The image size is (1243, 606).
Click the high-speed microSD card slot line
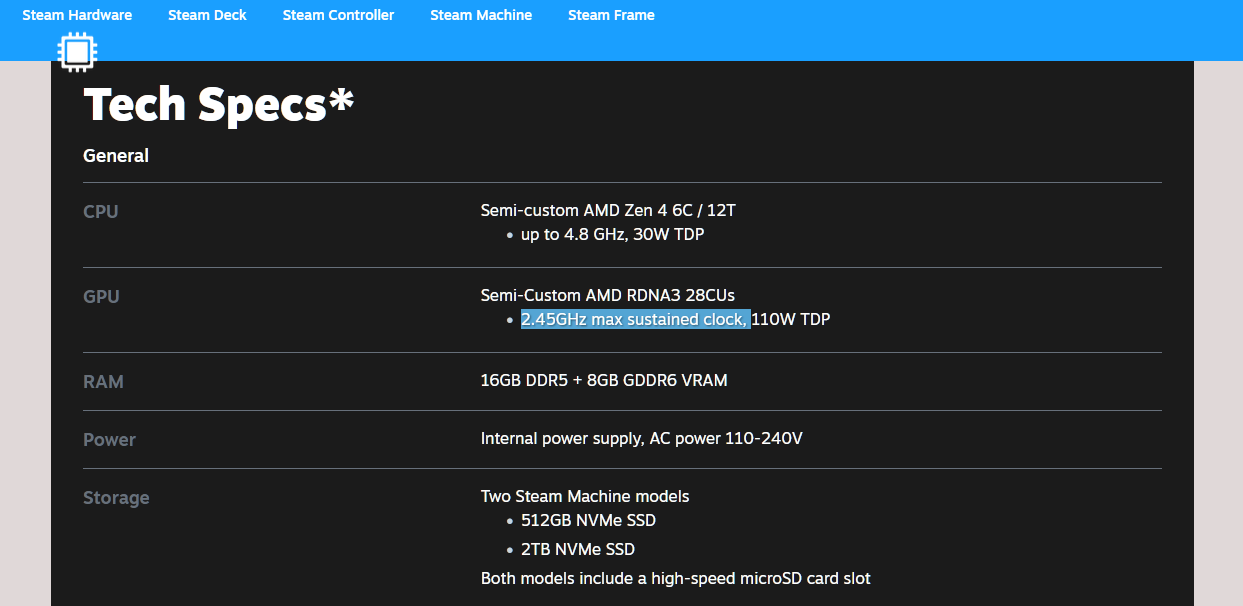(x=676, y=579)
